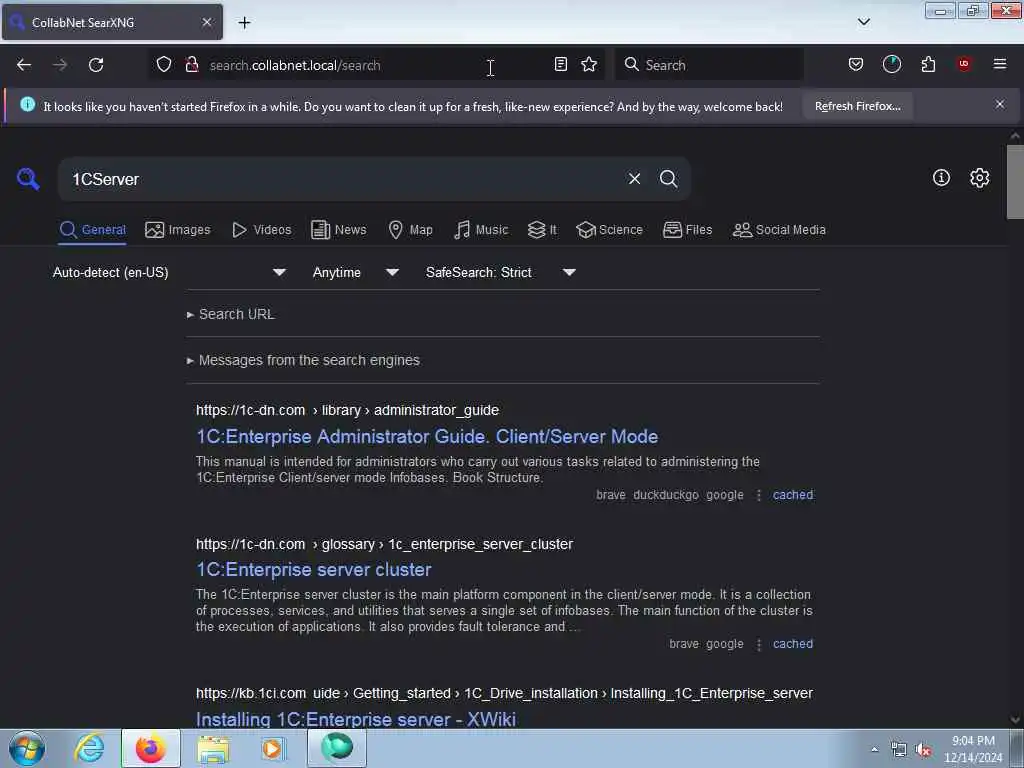This screenshot has width=1024, height=768.
Task: Open the SearXNG about info icon
Action: pos(941,178)
